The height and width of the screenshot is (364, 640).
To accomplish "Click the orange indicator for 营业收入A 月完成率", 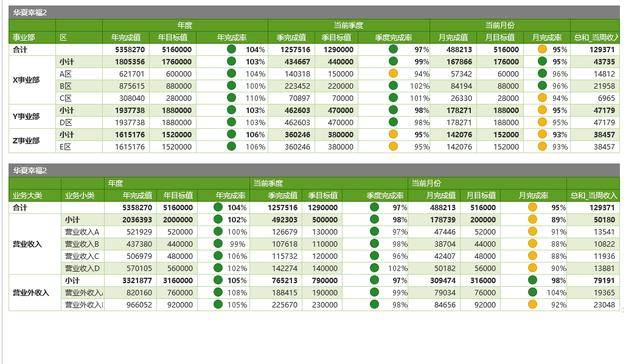I will pyautogui.click(x=532, y=231).
